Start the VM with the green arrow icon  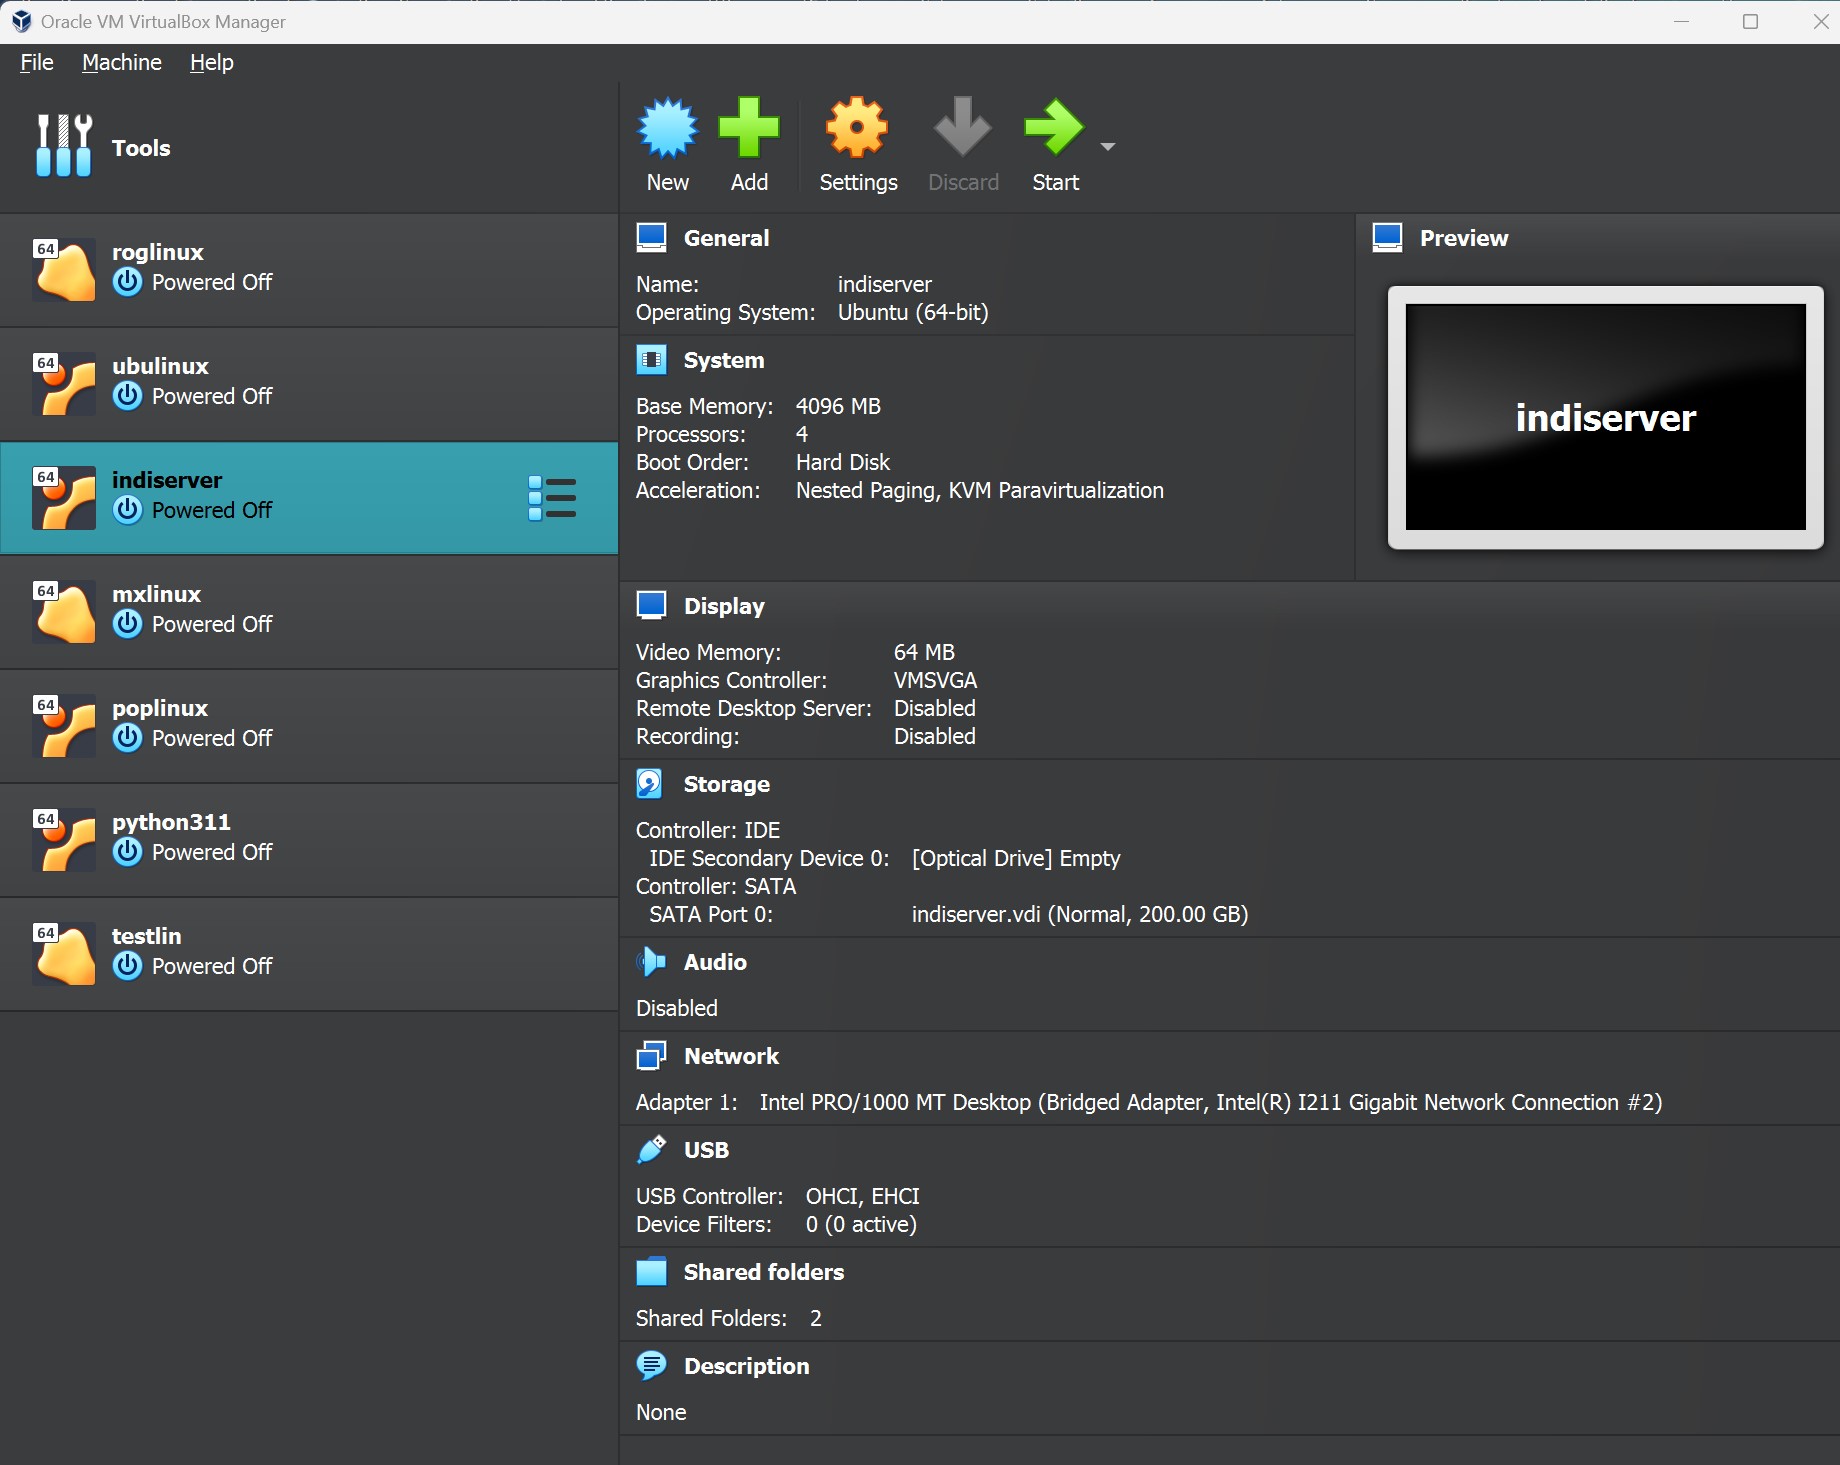pos(1054,128)
